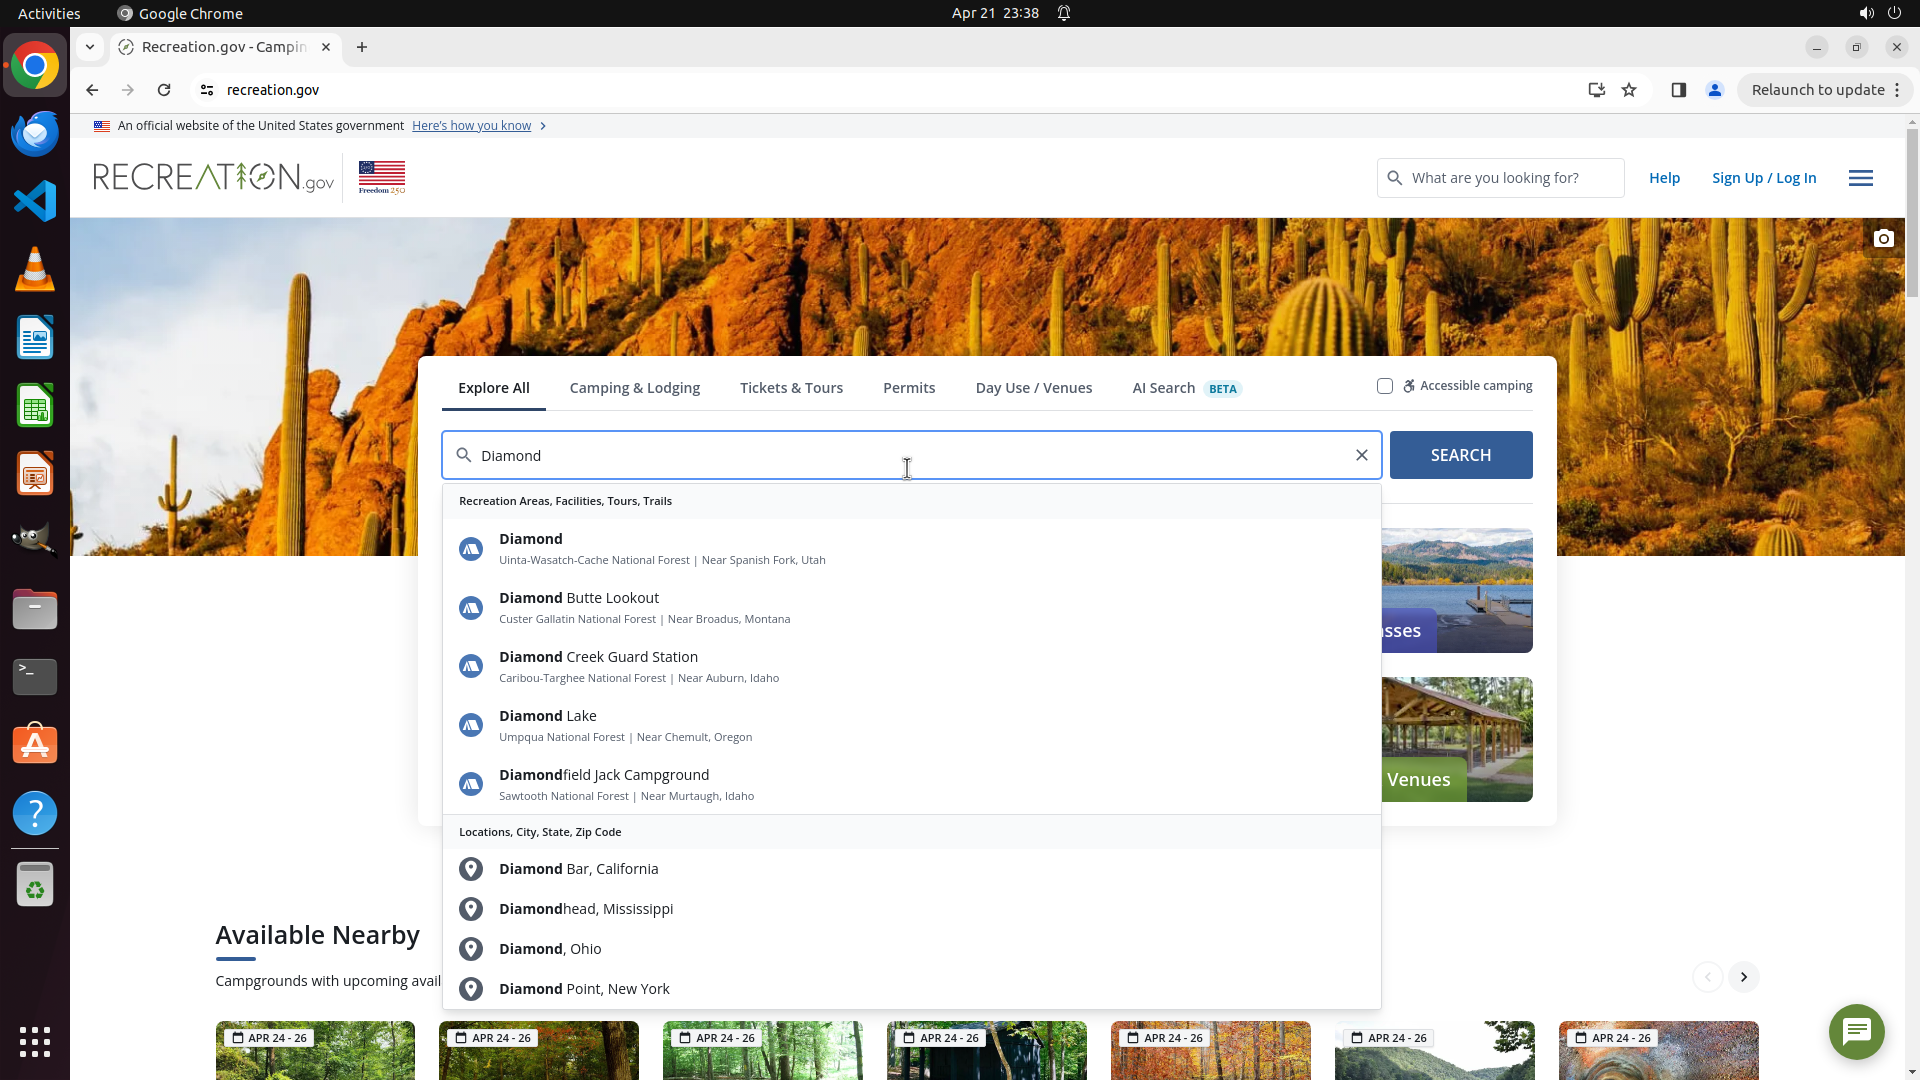Open Thunderbird from the dock
The width and height of the screenshot is (1920, 1080).
click(35, 134)
